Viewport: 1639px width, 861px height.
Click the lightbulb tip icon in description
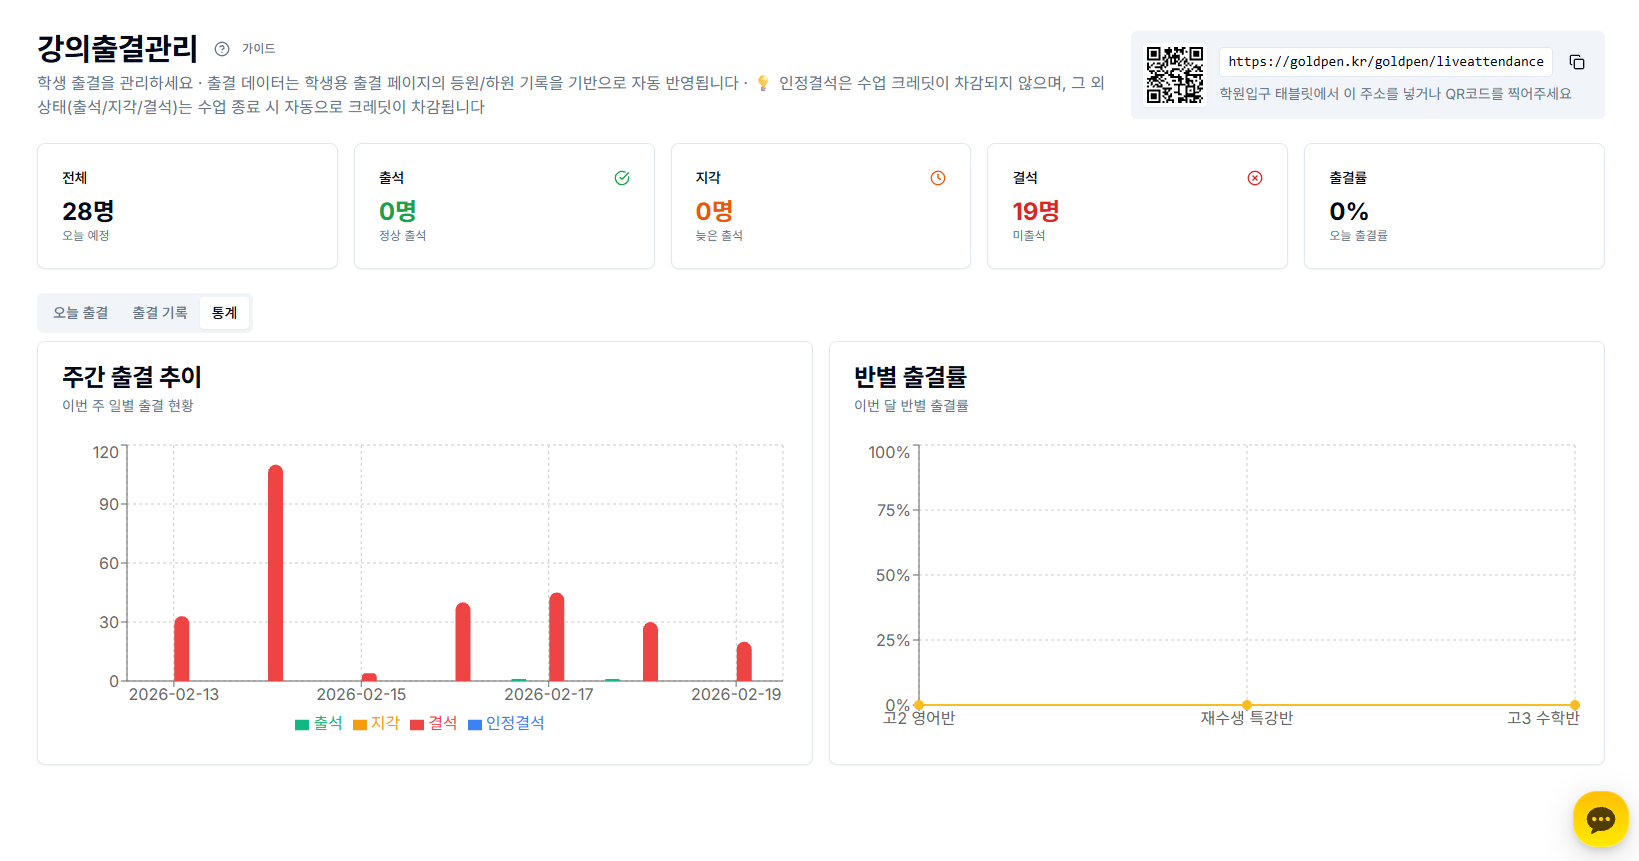pyautogui.click(x=763, y=83)
